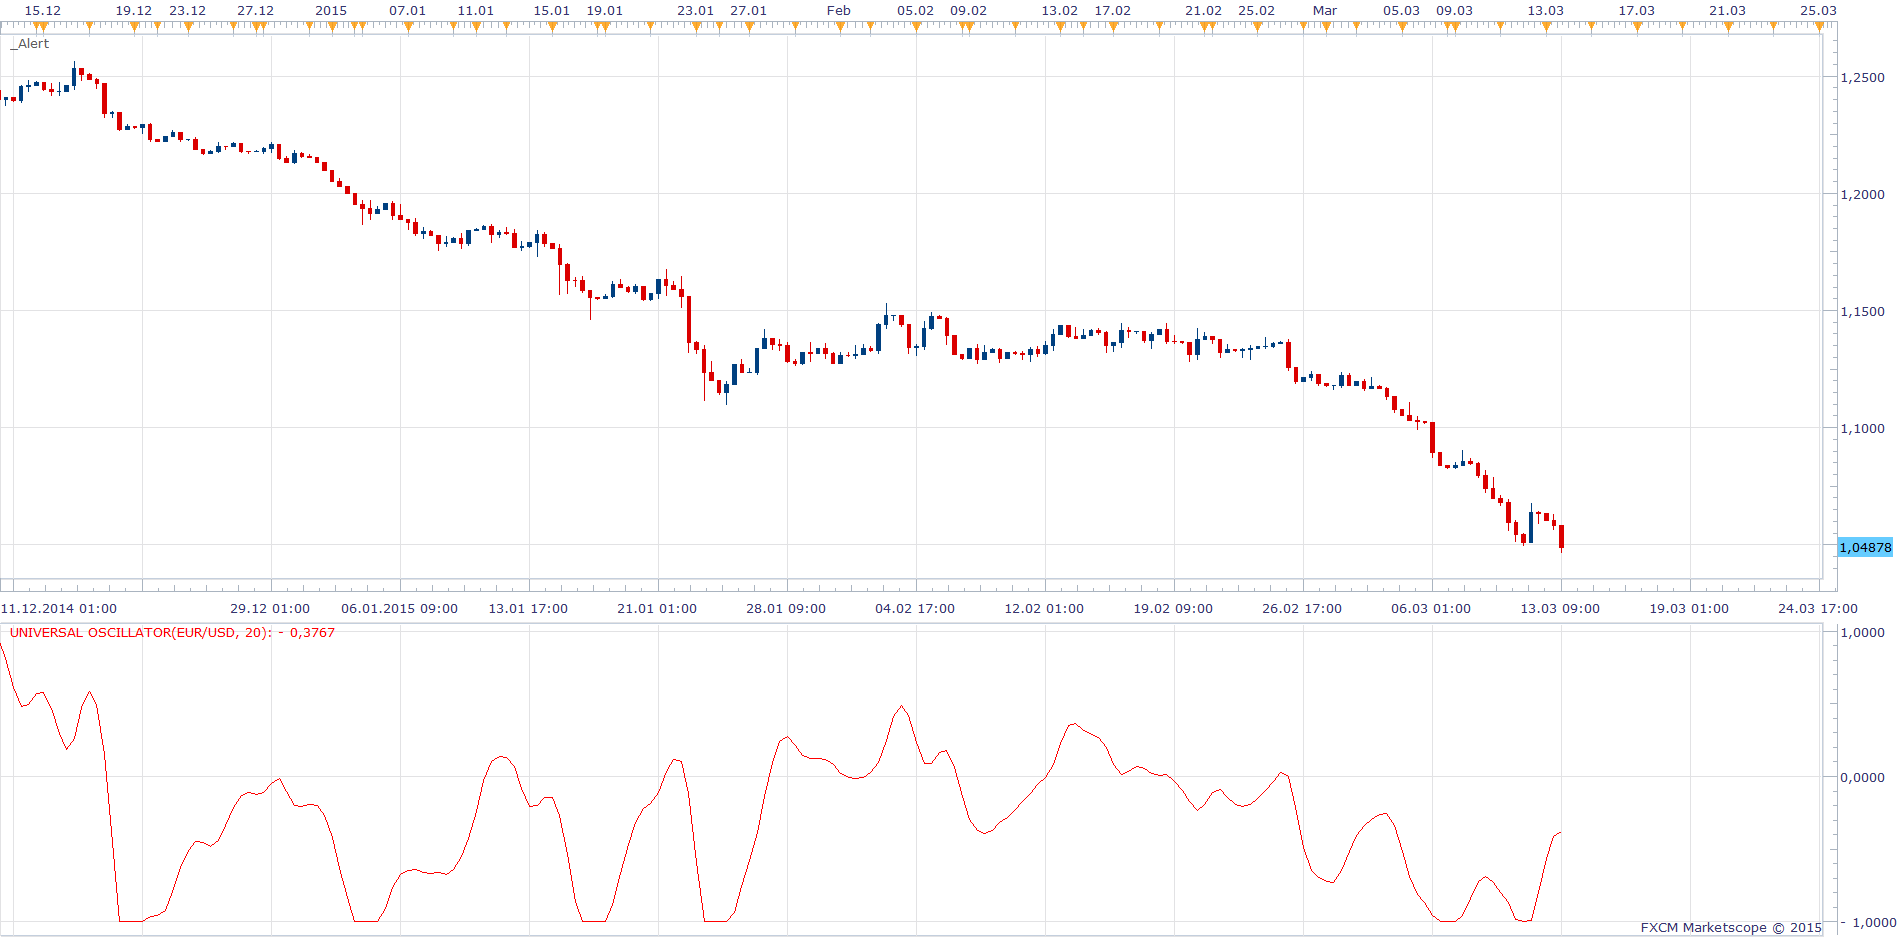Select the orange marker under 25.03
The width and height of the screenshot is (1903, 937).
[1819, 26]
